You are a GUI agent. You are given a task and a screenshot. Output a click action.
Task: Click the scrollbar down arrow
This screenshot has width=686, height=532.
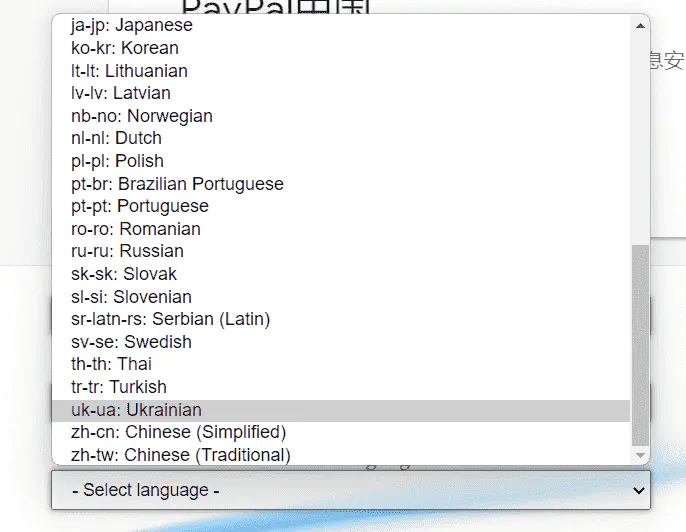click(640, 455)
